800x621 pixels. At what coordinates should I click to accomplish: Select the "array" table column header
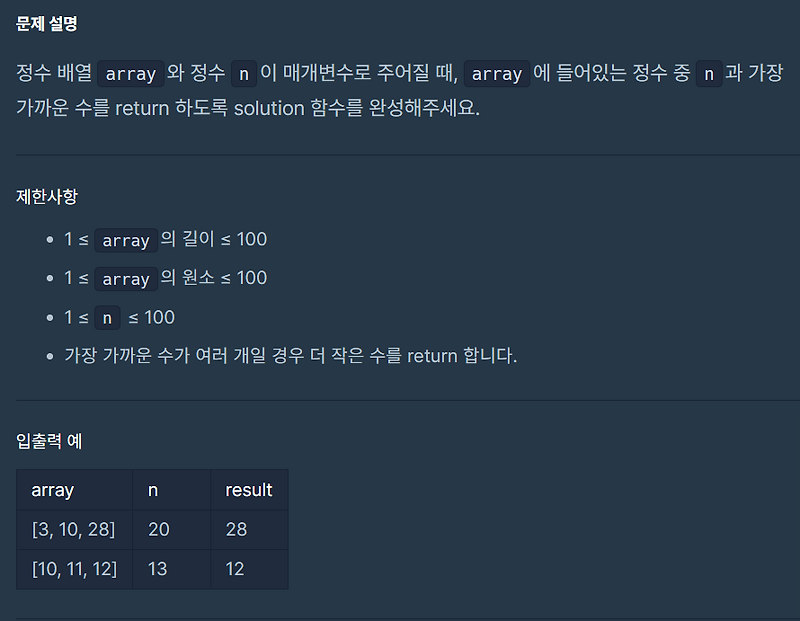[x=74, y=490]
